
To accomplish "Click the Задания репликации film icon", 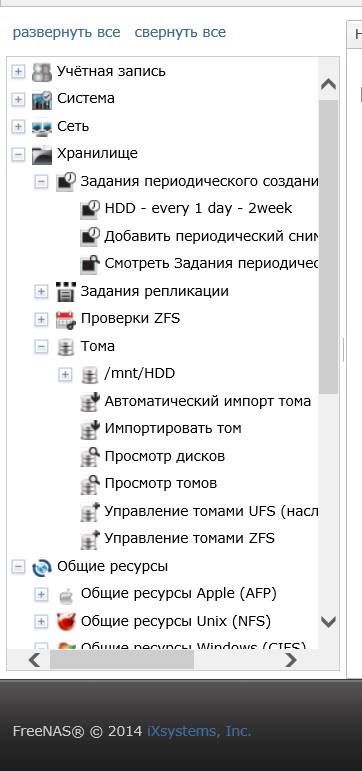I will (x=65, y=292).
